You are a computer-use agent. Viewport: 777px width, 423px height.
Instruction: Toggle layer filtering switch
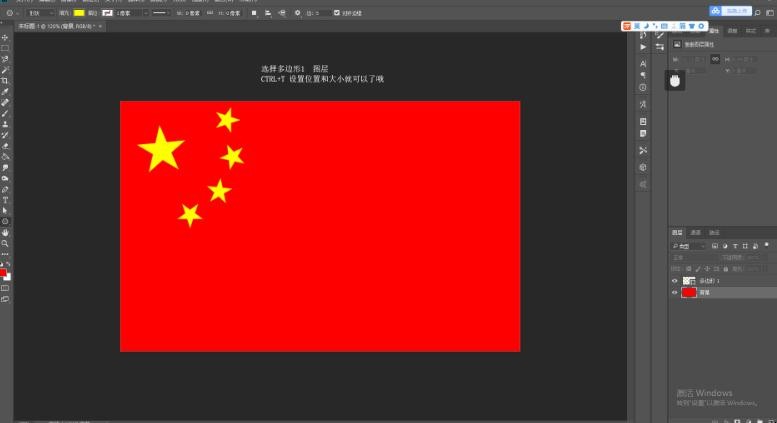[x=766, y=245]
